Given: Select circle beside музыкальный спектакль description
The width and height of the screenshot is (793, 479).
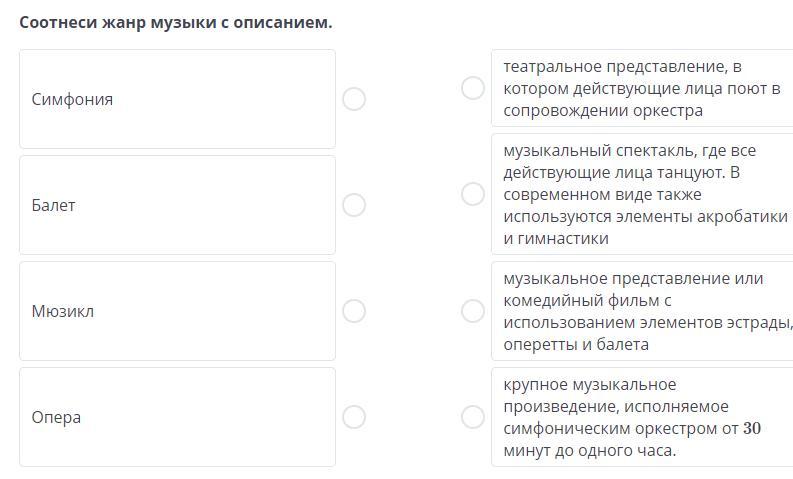Looking at the screenshot, I should (x=473, y=194).
